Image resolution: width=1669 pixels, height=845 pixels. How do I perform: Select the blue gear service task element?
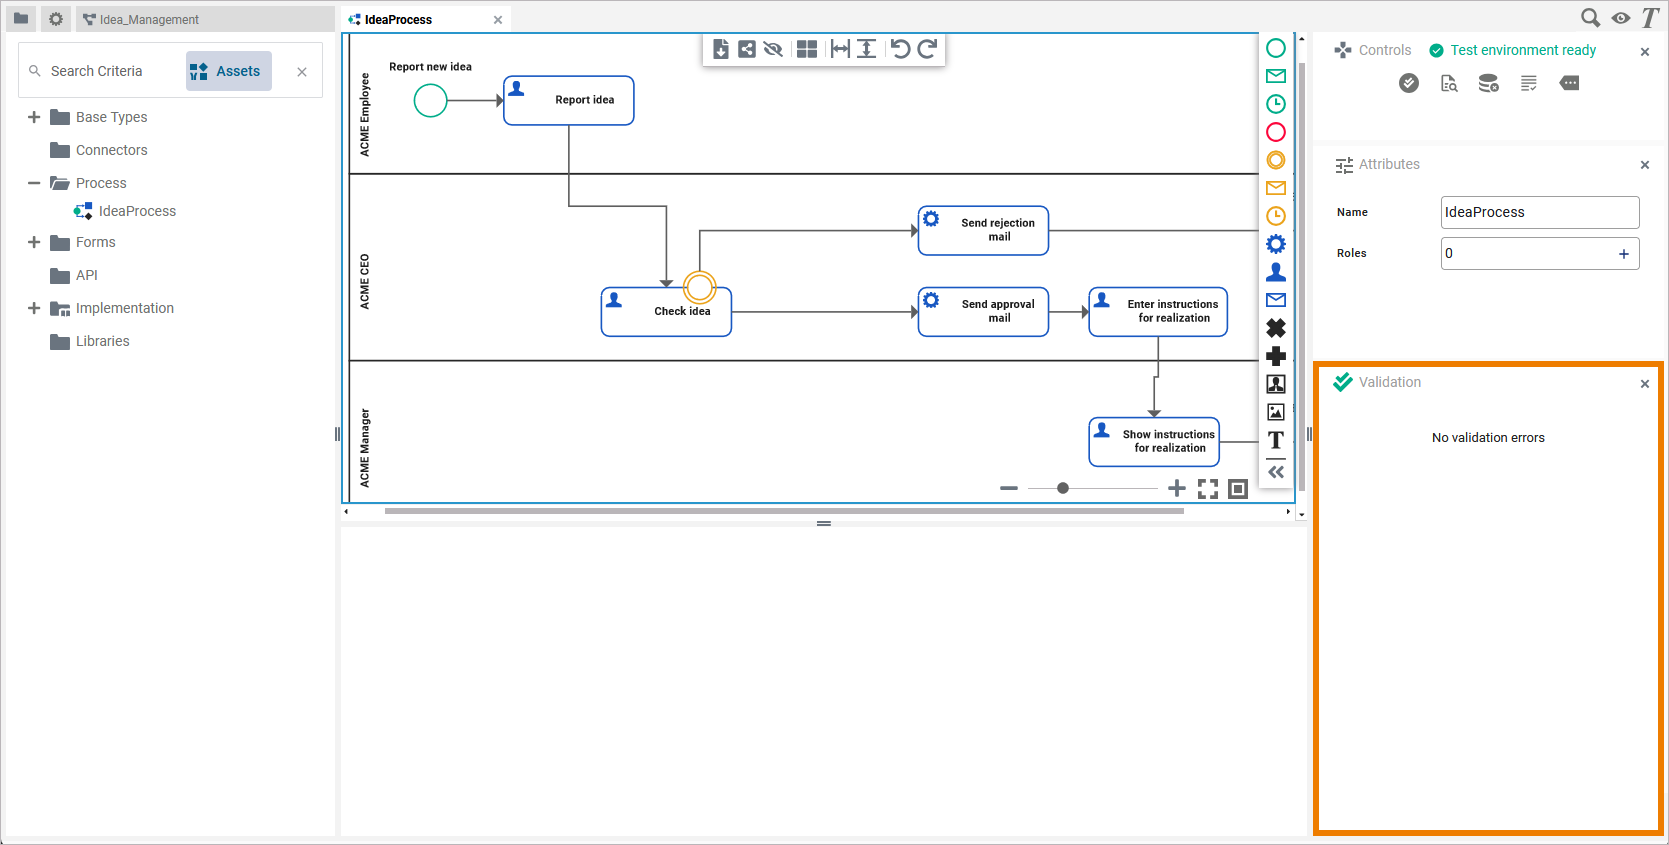[1276, 244]
